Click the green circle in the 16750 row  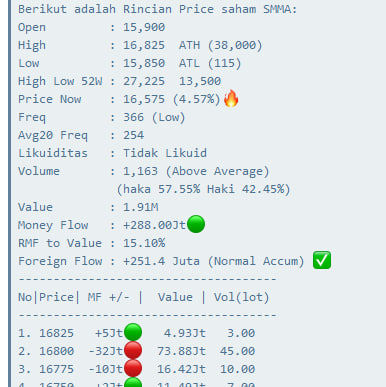(133, 383)
